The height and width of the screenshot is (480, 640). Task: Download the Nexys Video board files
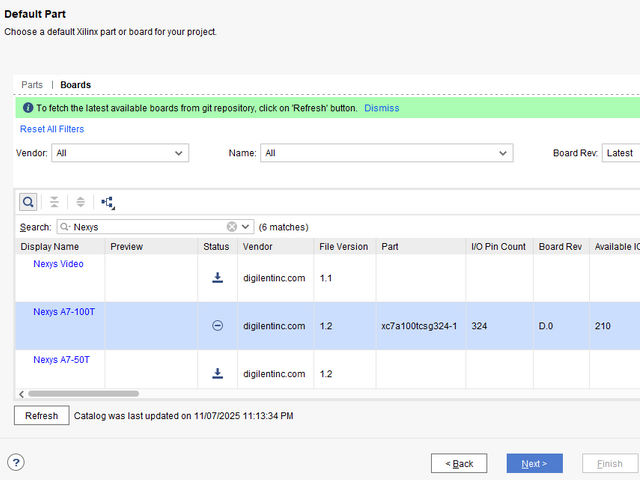[x=217, y=278]
